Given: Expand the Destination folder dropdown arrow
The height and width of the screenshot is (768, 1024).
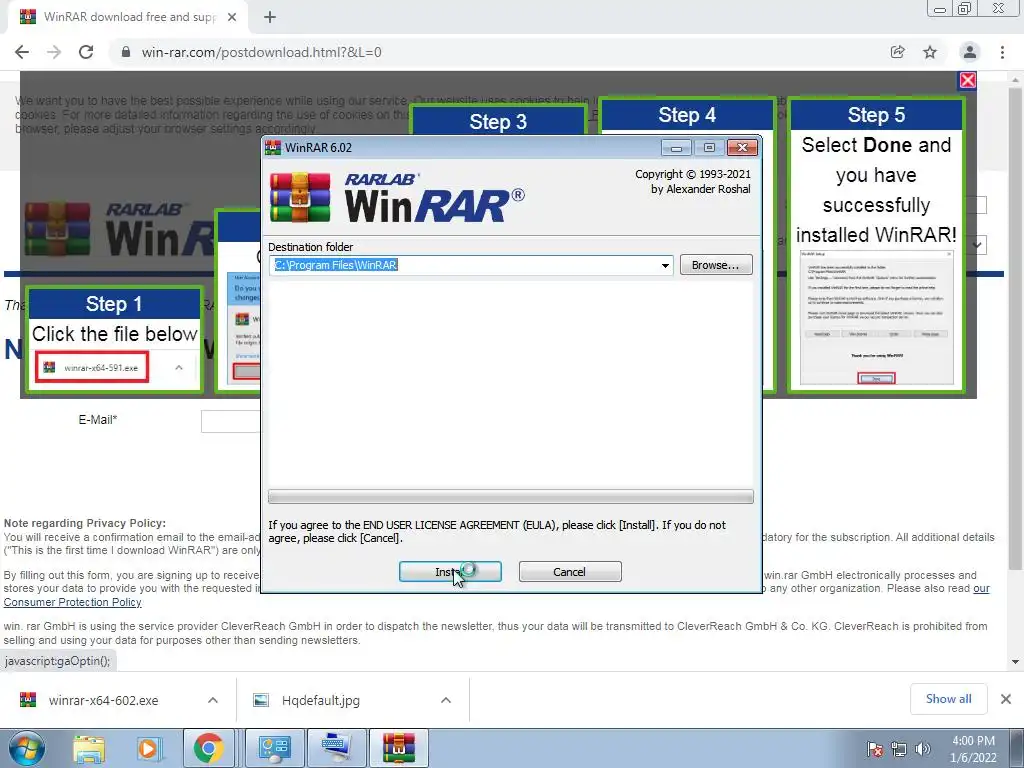Looking at the screenshot, I should (665, 265).
